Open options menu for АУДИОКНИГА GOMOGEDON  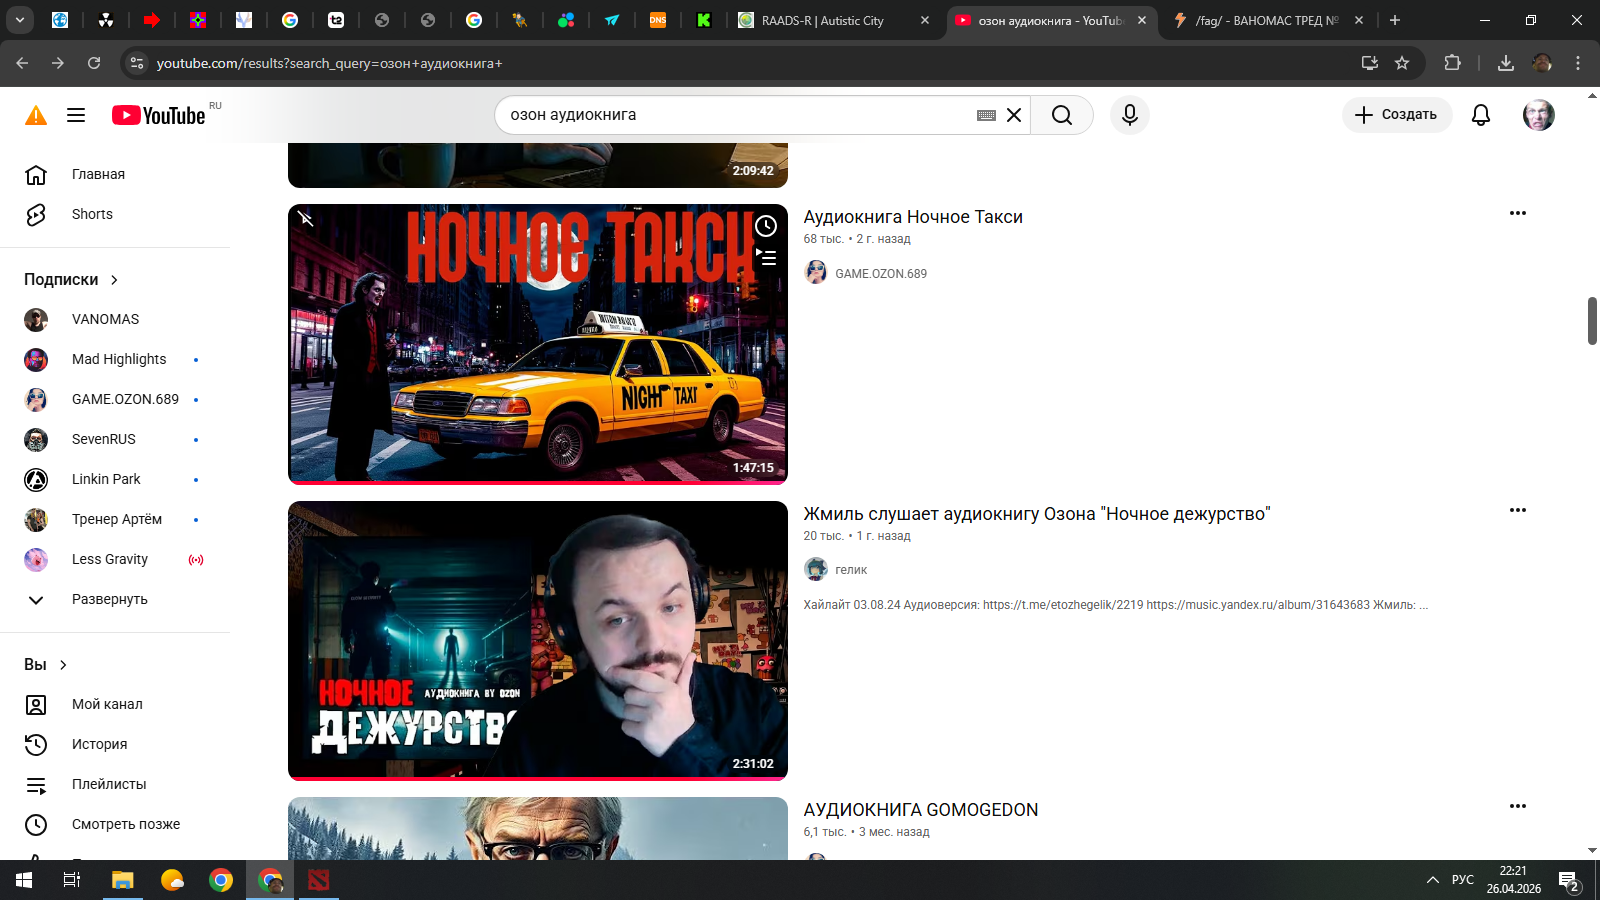coord(1518,806)
